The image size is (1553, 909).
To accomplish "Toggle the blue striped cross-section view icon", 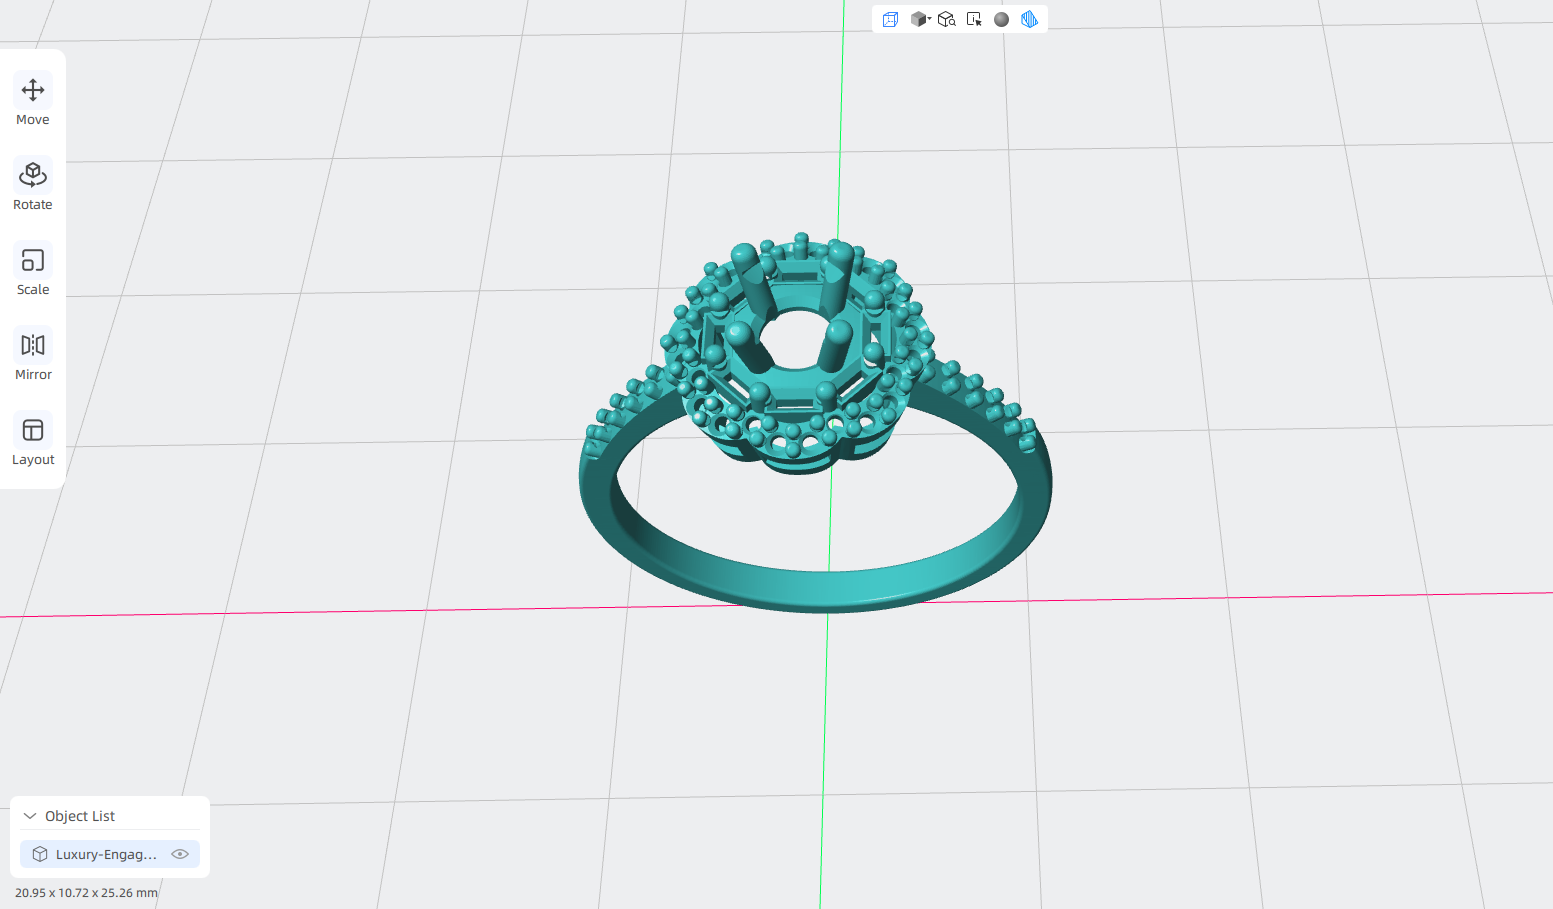I will 1029,19.
